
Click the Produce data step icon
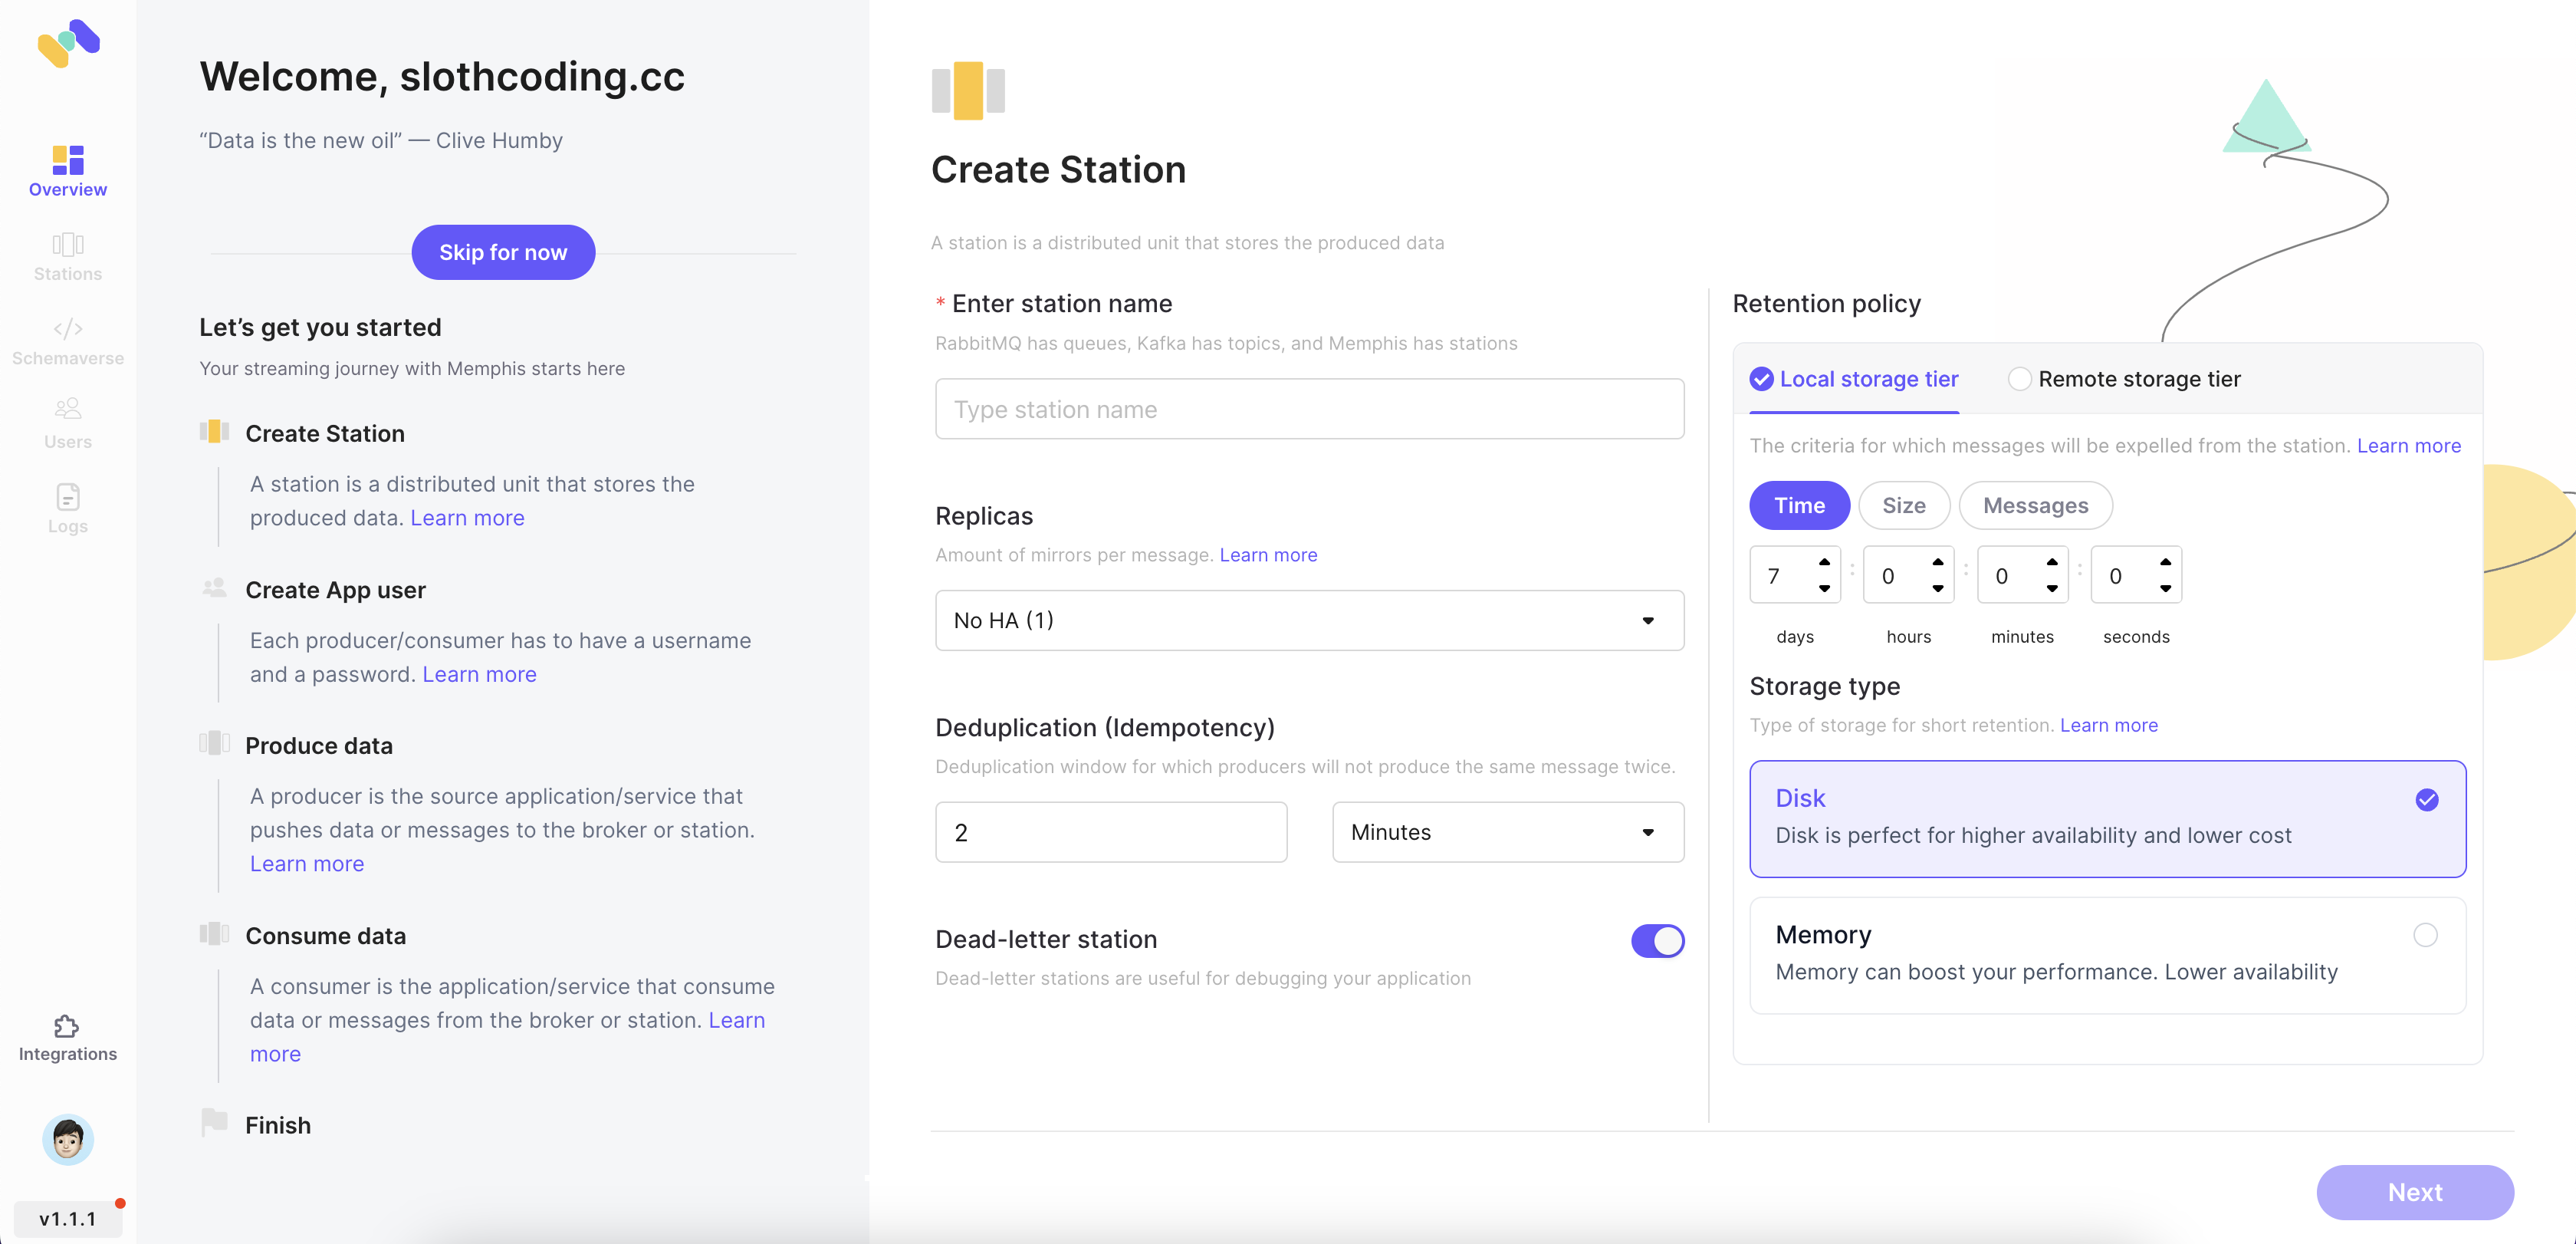coord(214,743)
